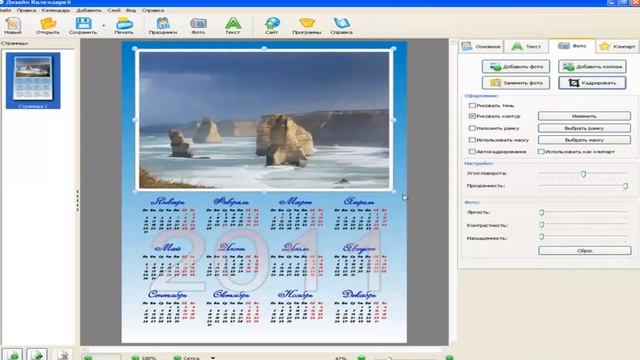Click the Сентябрь month title on the calendar
The width and height of the screenshot is (640, 360).
(x=168, y=294)
